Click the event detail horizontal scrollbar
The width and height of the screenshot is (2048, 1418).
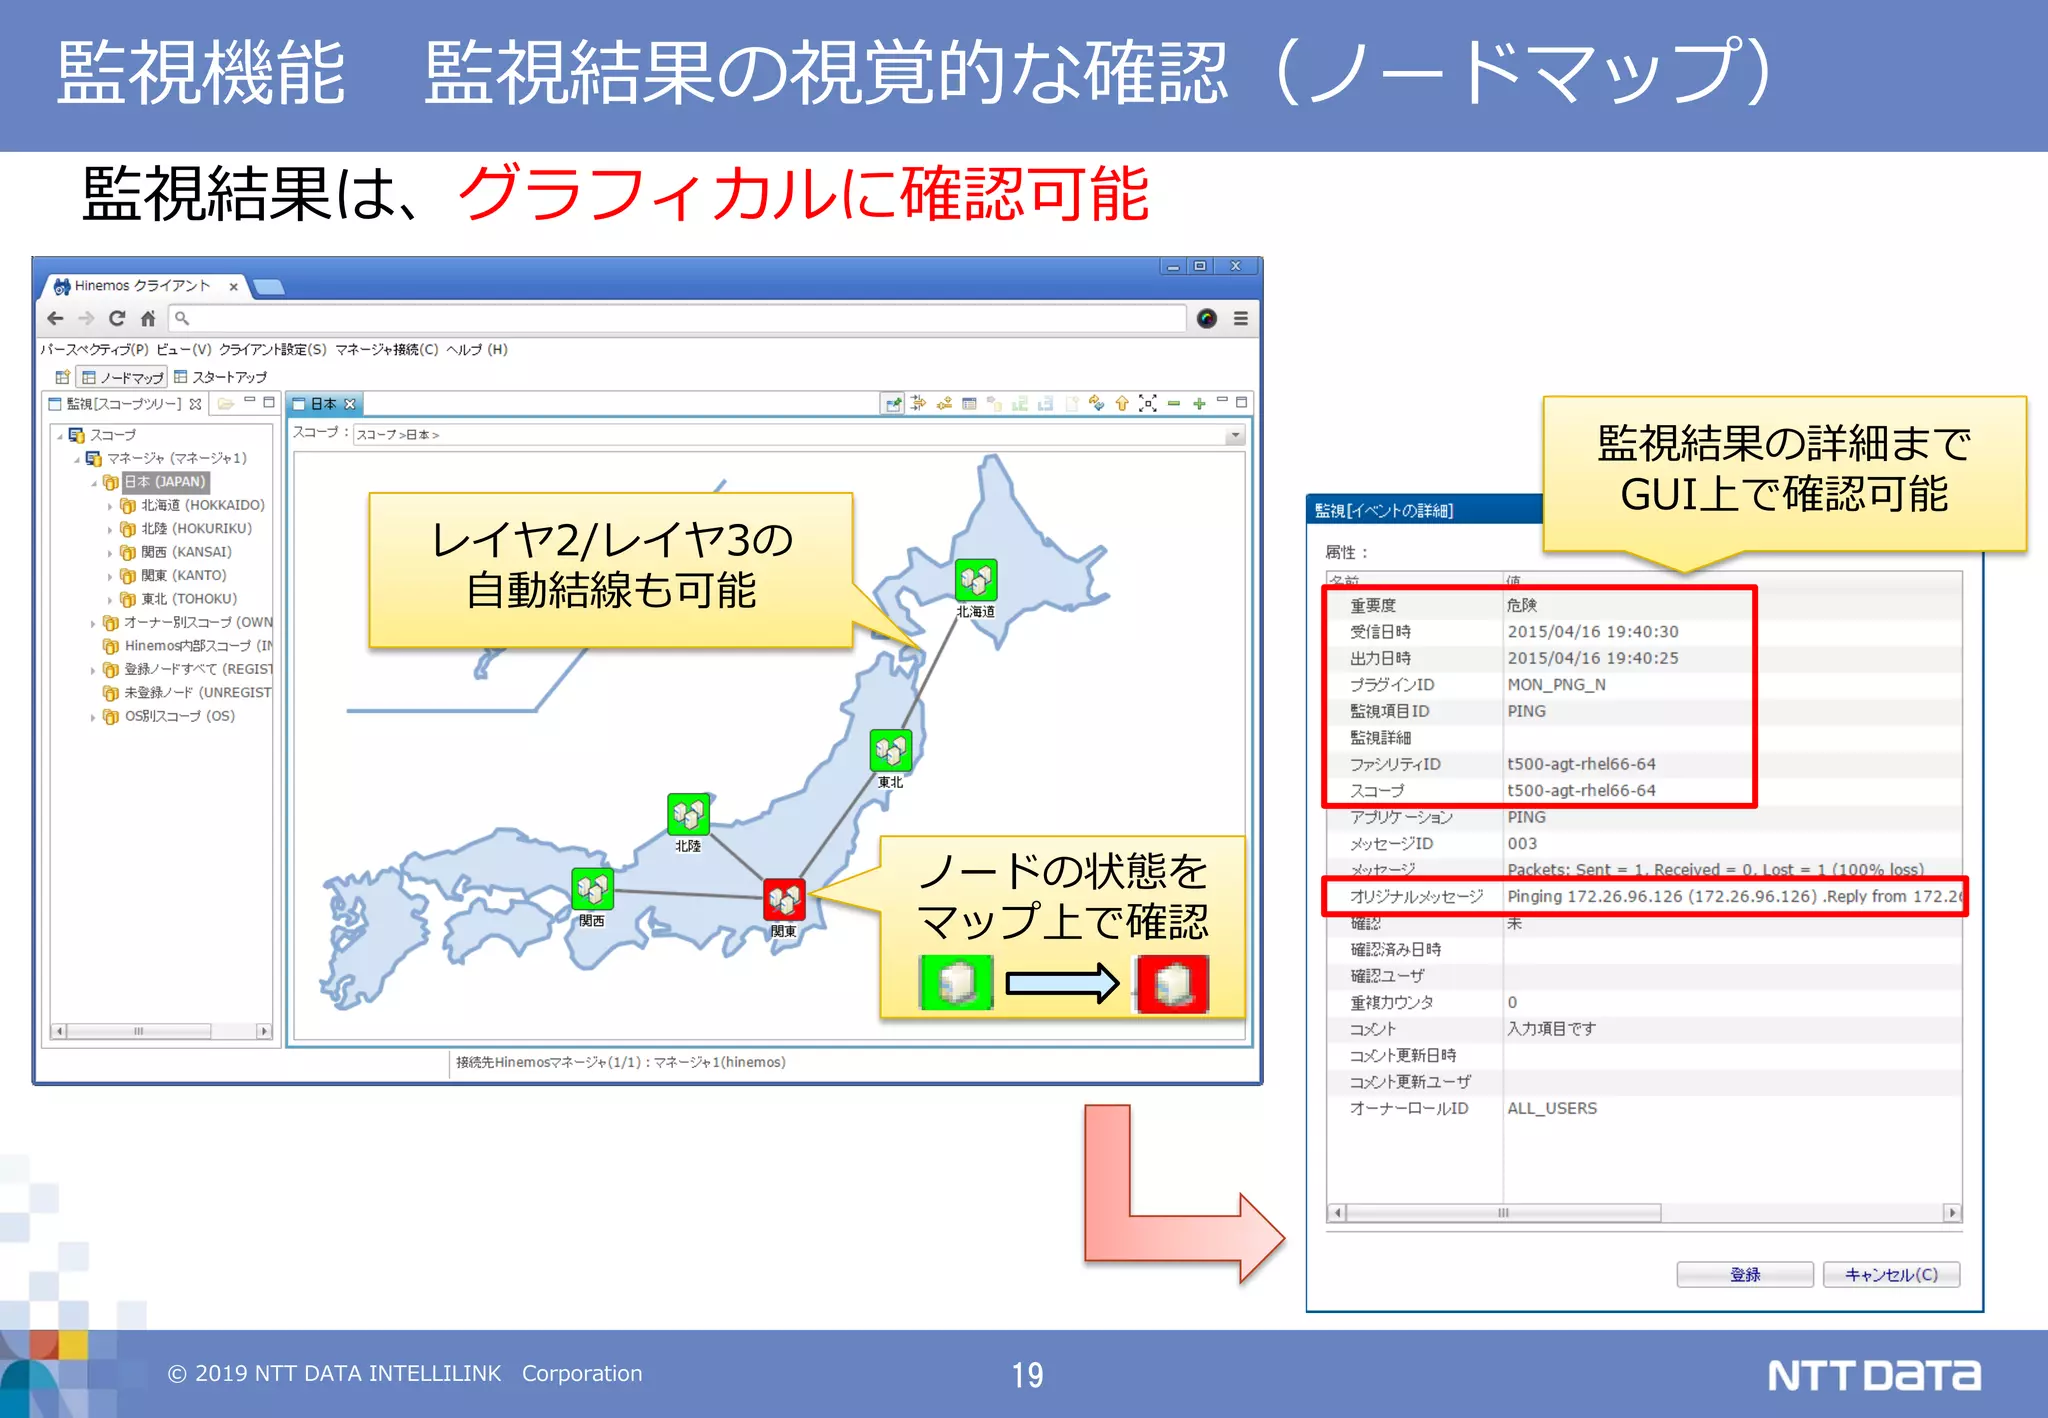1502,1213
